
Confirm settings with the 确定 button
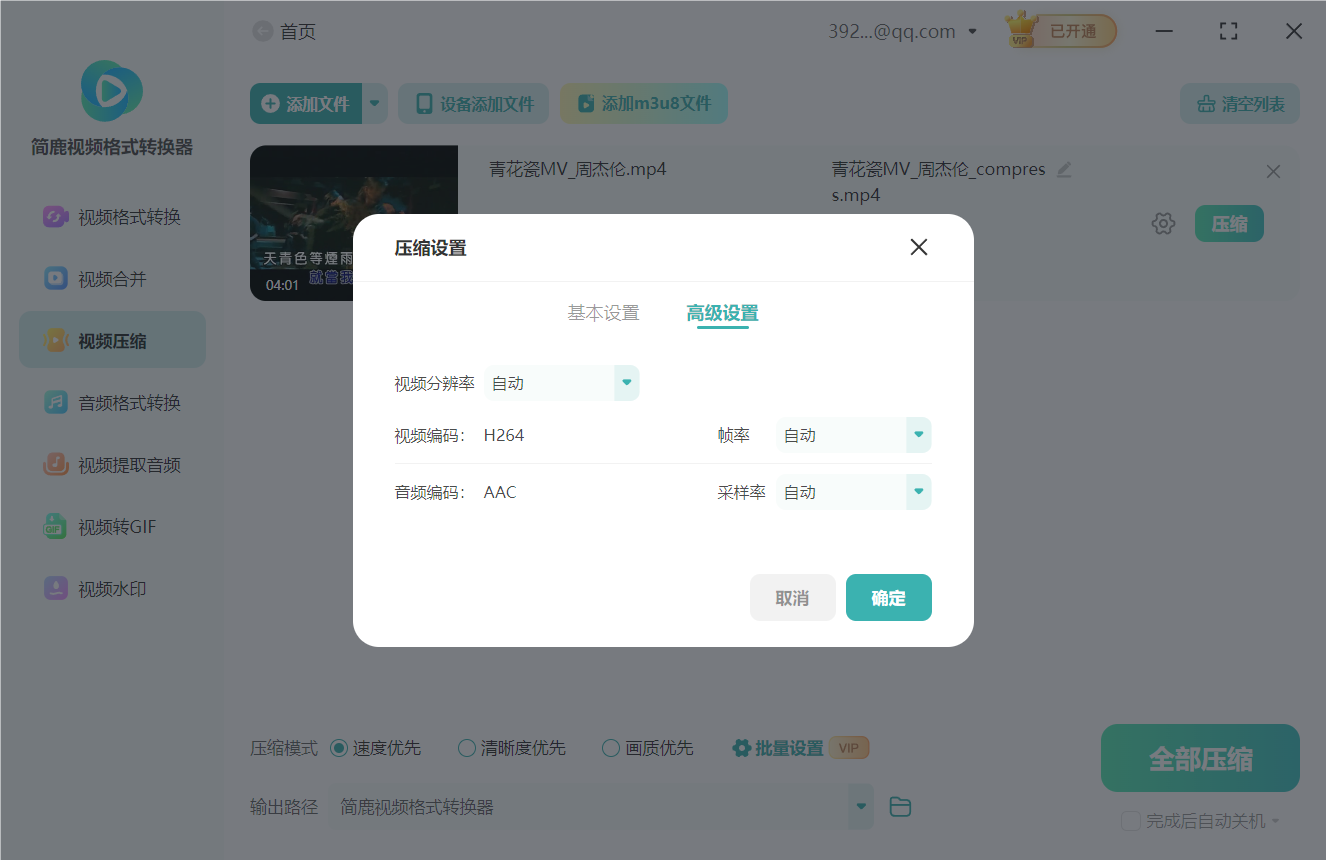[888, 597]
